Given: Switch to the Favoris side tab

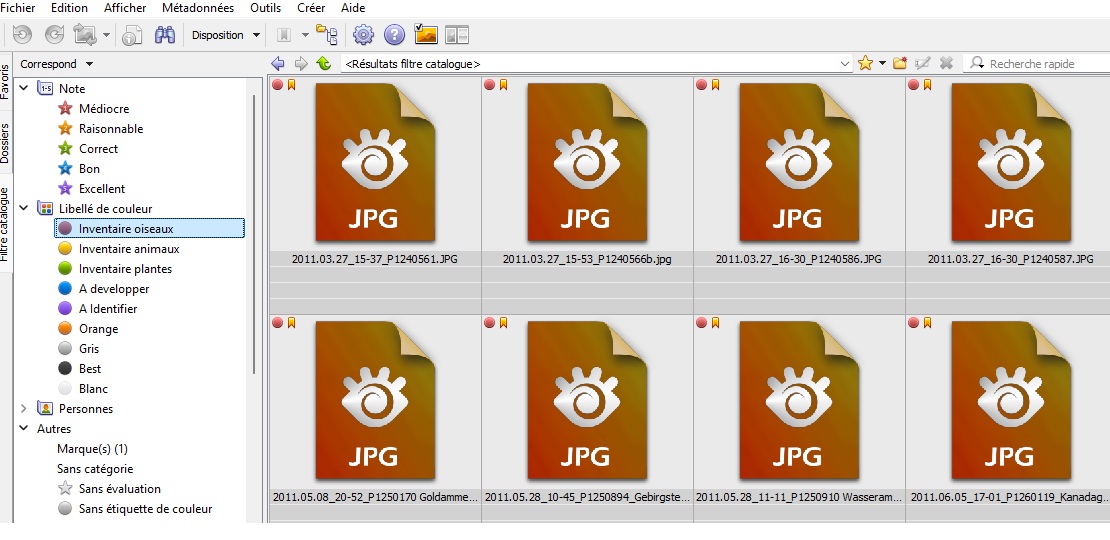Looking at the screenshot, I should click(x=6, y=81).
